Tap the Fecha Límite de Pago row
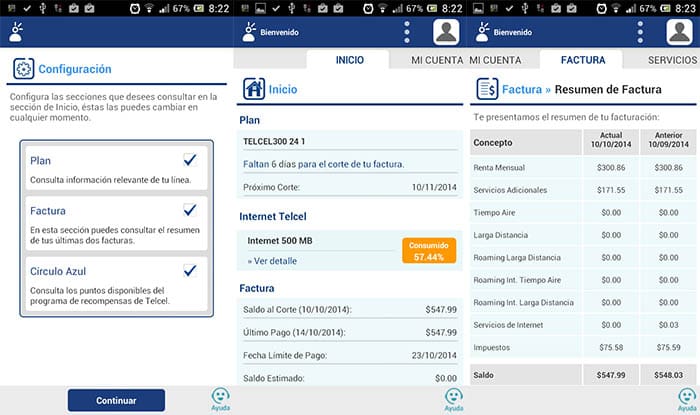This screenshot has height=415, width=700. pos(350,355)
